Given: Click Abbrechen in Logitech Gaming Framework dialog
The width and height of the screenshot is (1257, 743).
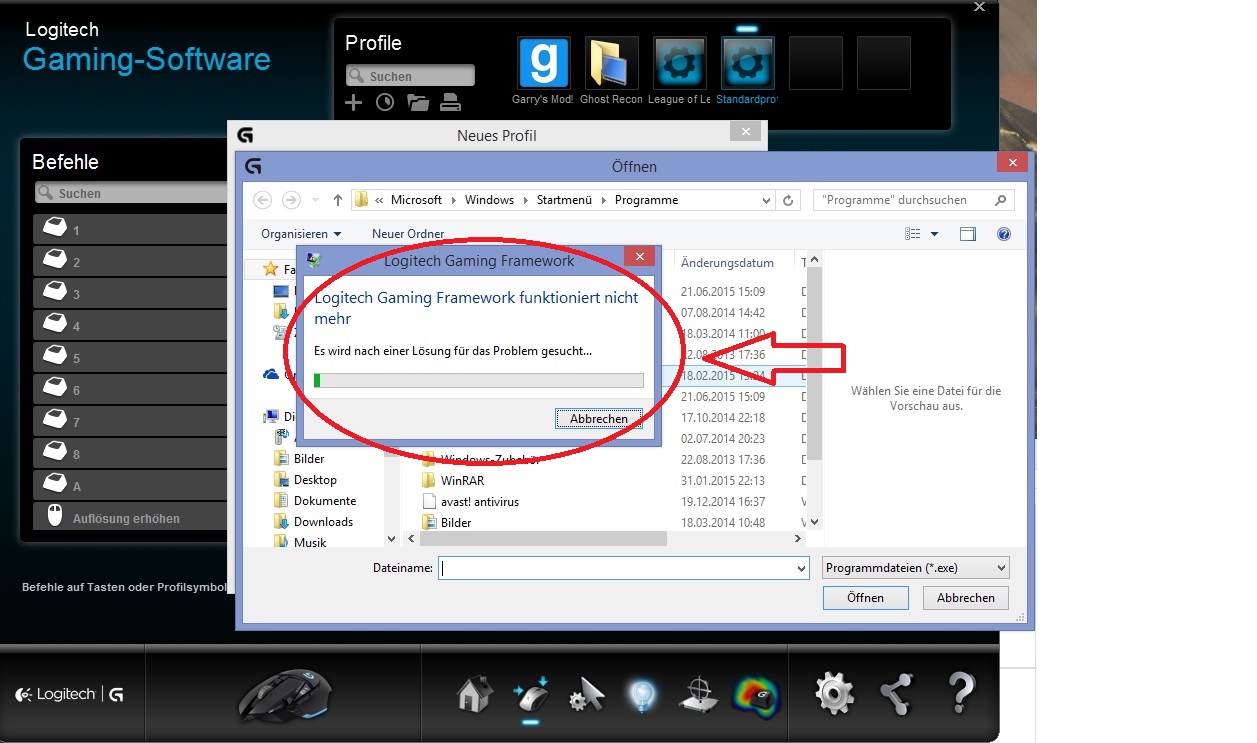Looking at the screenshot, I should pos(599,419).
